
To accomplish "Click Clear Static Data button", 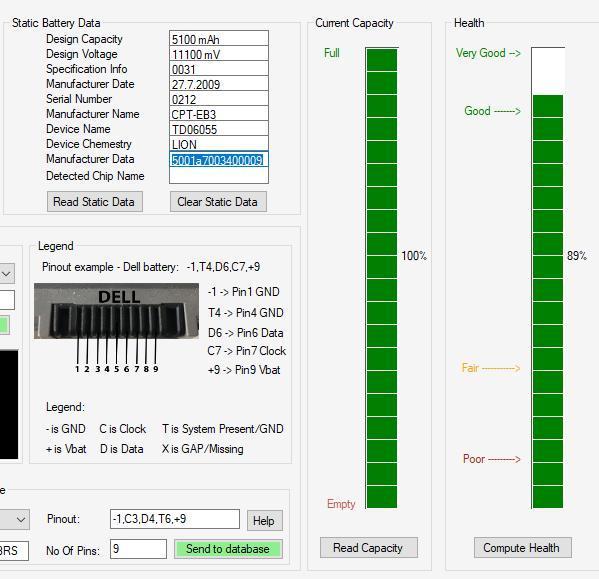I will pos(218,202).
